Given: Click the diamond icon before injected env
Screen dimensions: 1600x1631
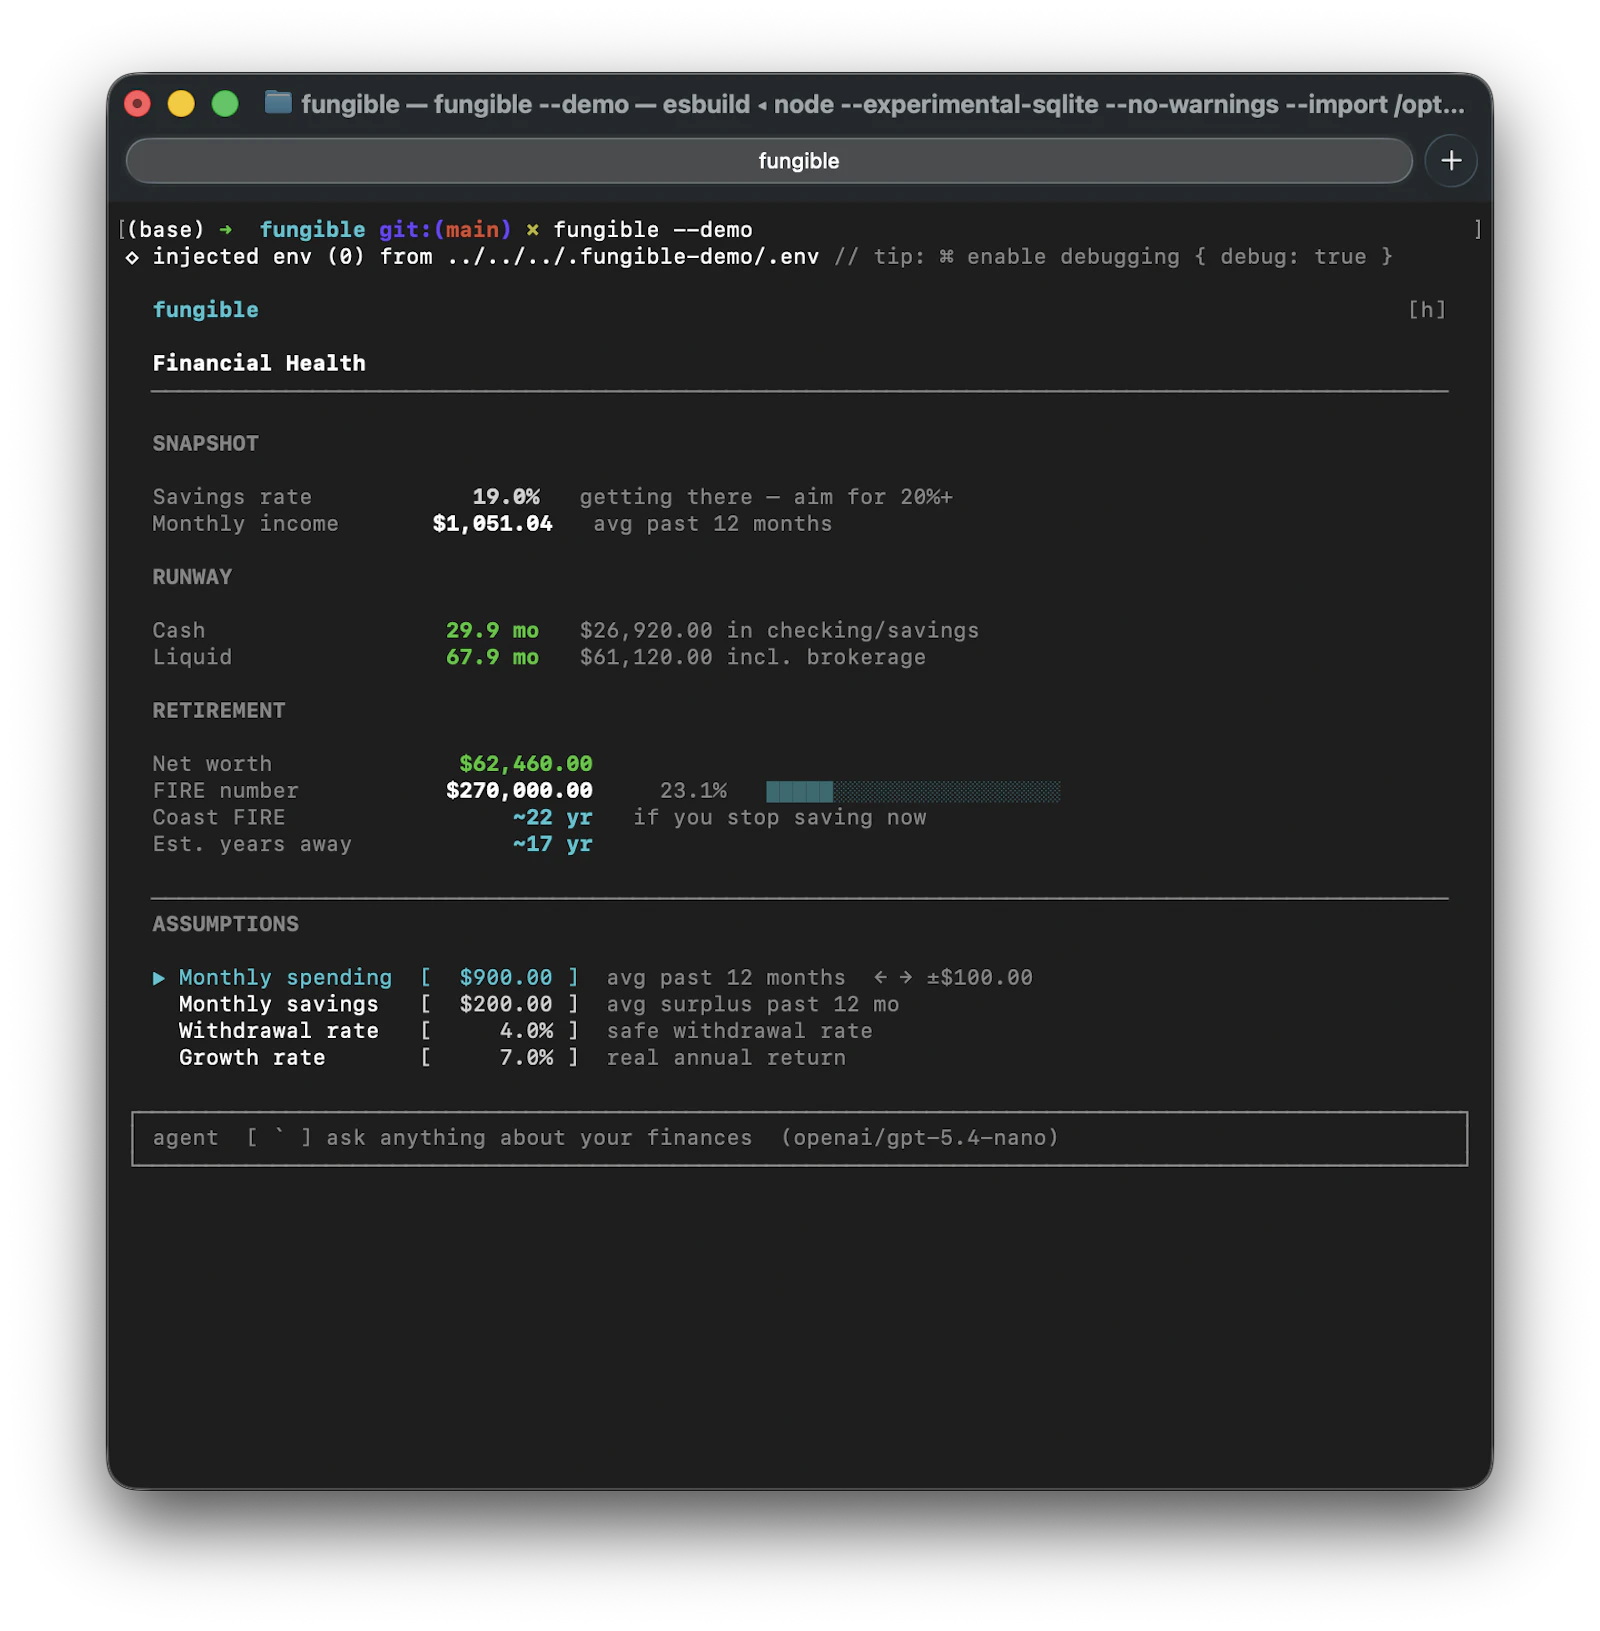Looking at the screenshot, I should coord(132,258).
